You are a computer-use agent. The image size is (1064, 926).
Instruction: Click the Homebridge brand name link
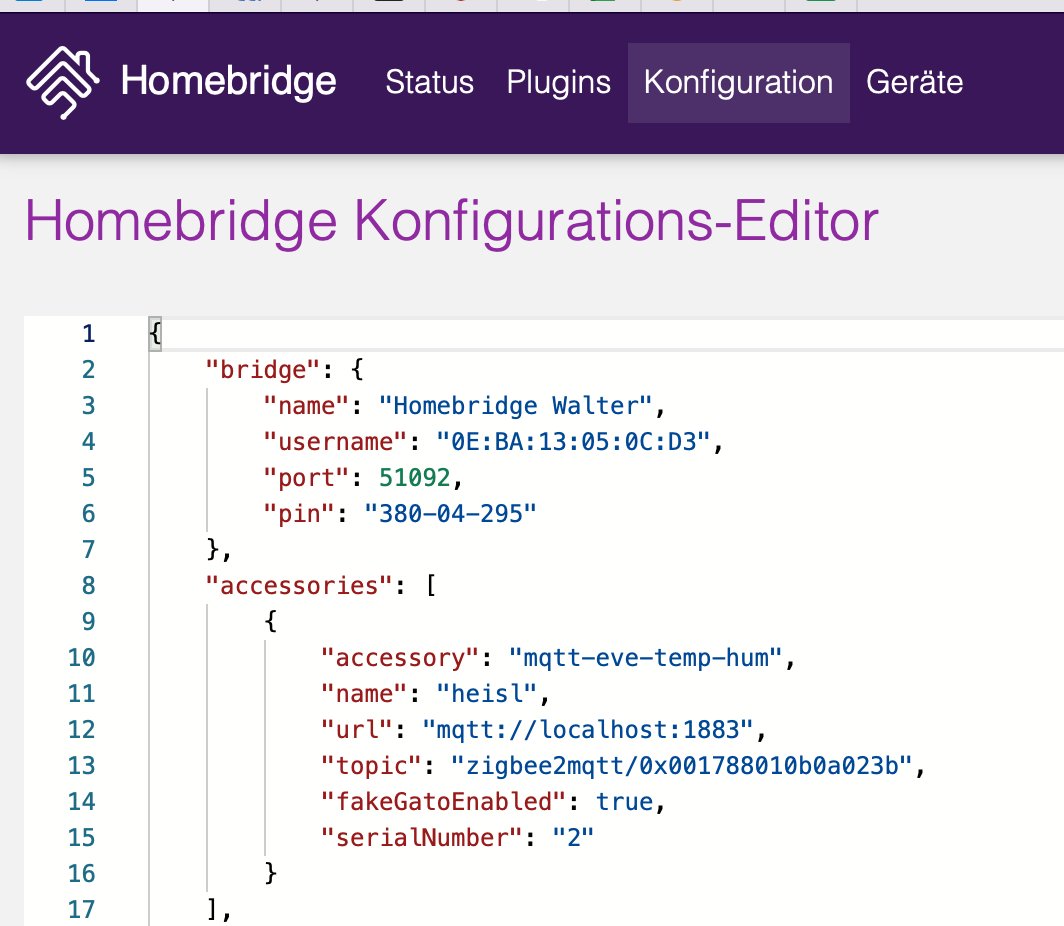click(x=228, y=82)
